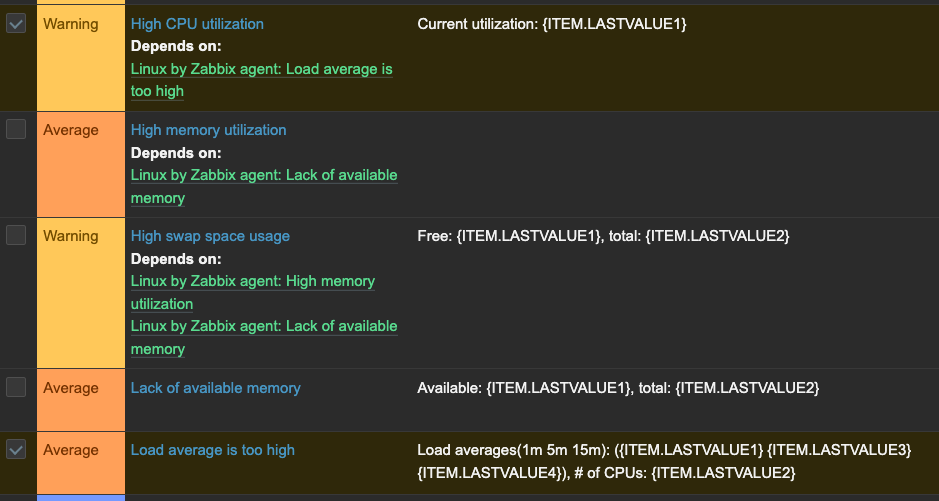Follow swap dependency link to Lack of available memory
The width and height of the screenshot is (939, 501).
pyautogui.click(x=264, y=337)
